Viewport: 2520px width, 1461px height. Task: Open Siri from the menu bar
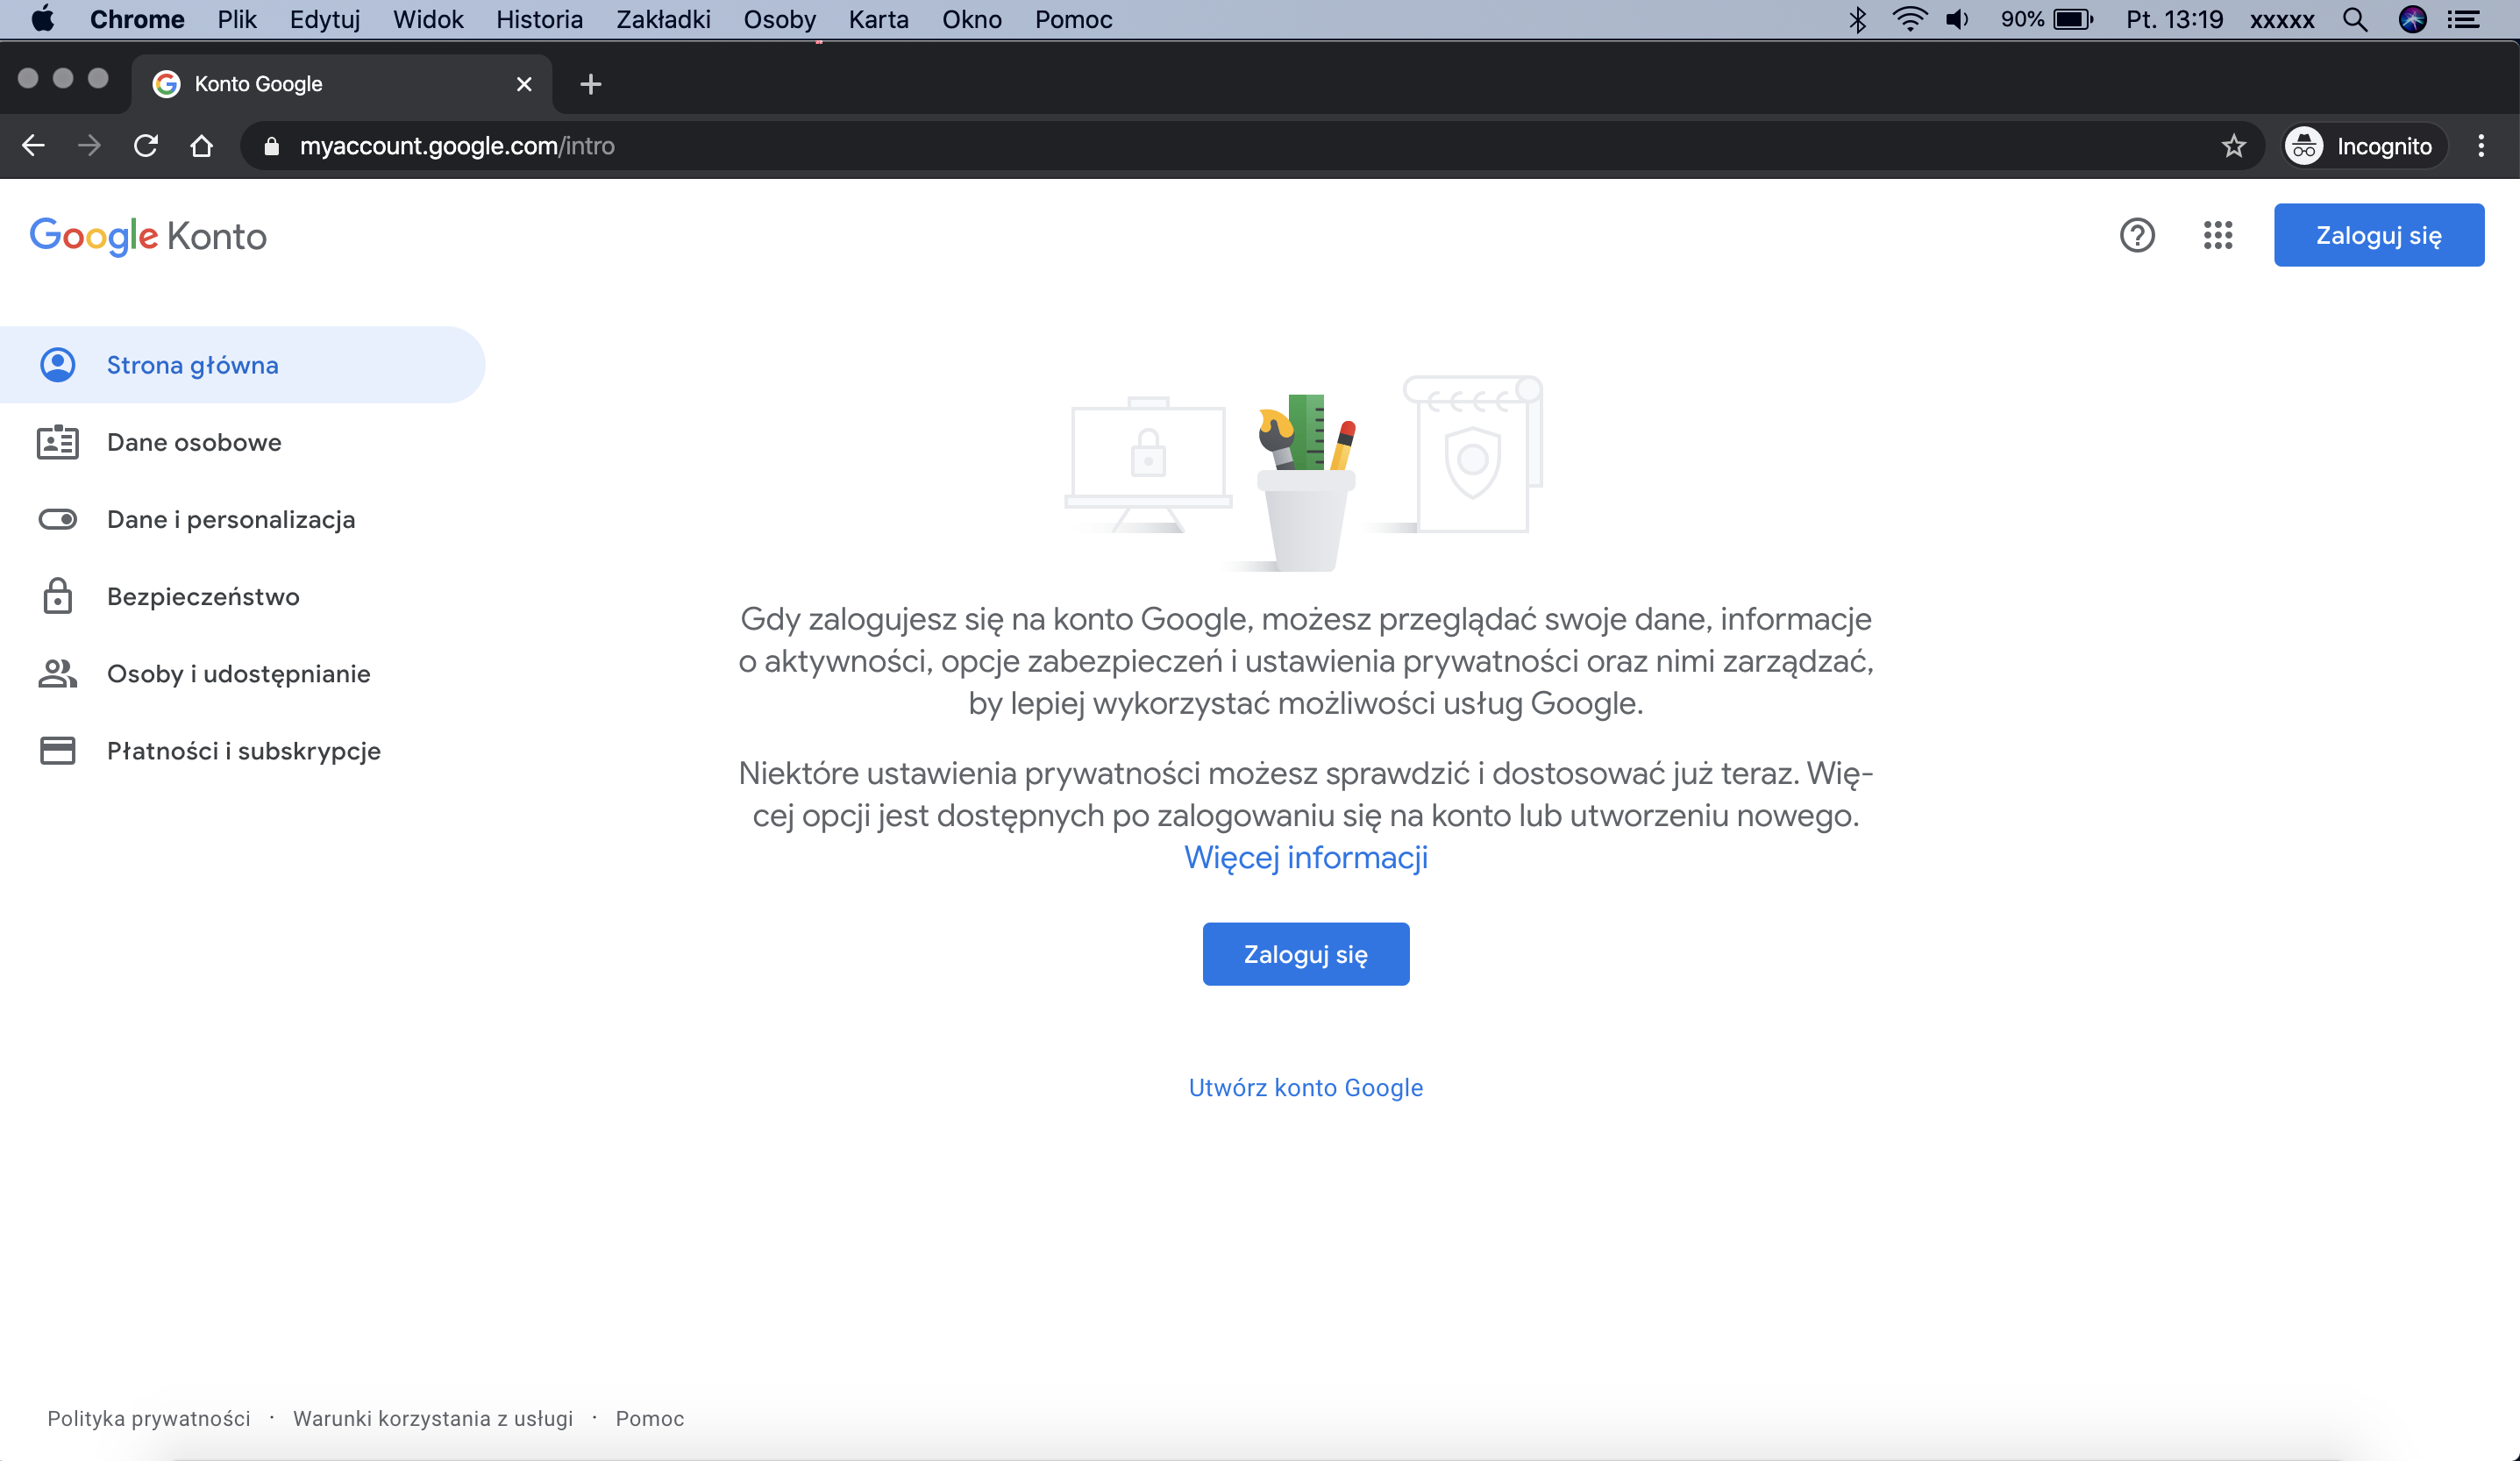tap(2413, 19)
